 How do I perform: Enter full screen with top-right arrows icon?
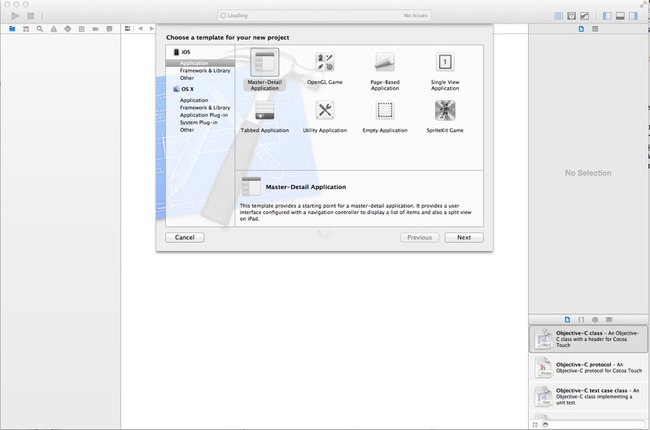(643, 4)
